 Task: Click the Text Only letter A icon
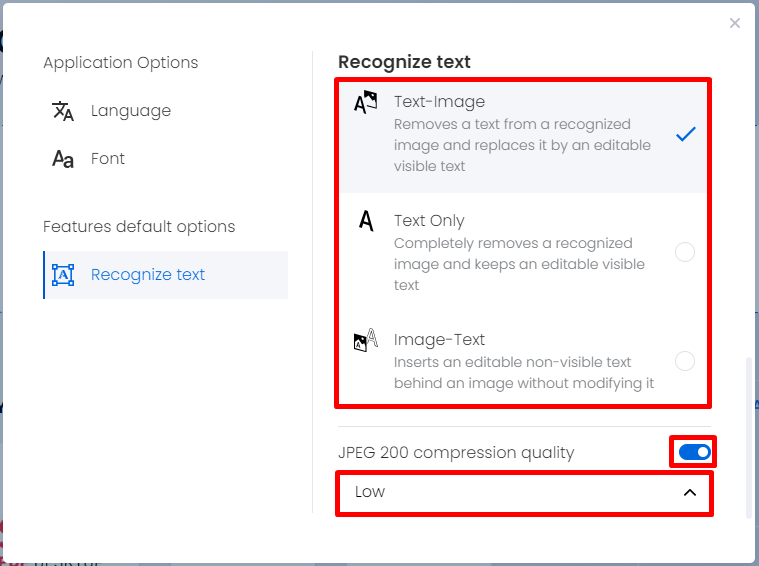(x=366, y=221)
